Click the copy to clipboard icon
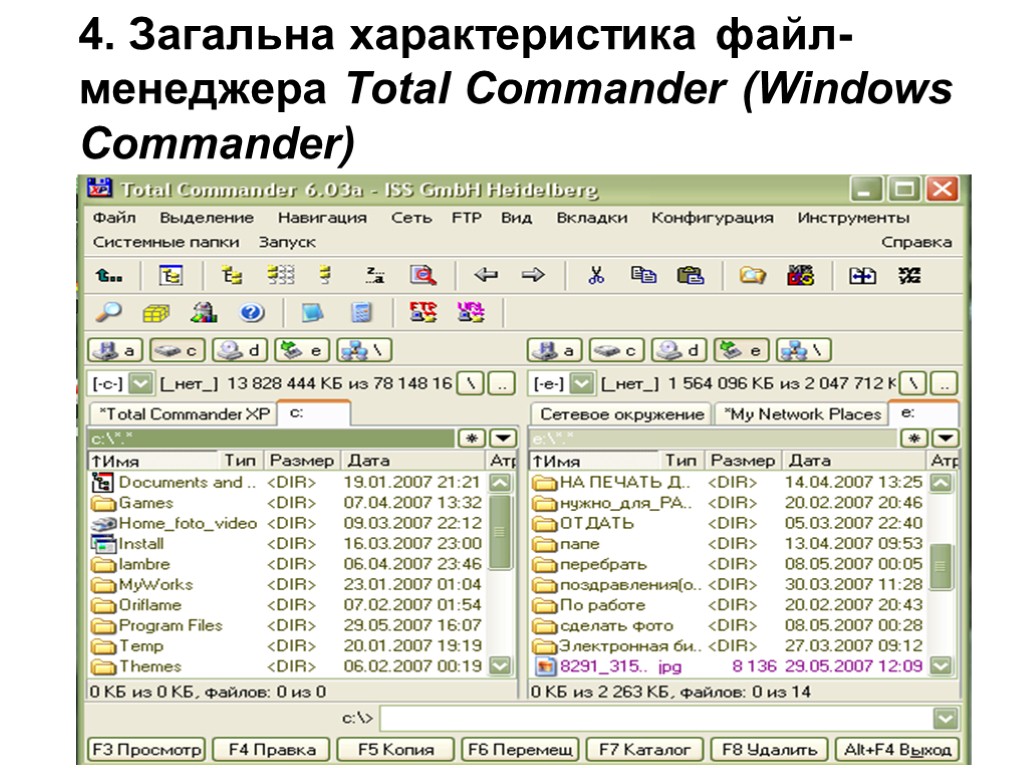 tap(643, 275)
